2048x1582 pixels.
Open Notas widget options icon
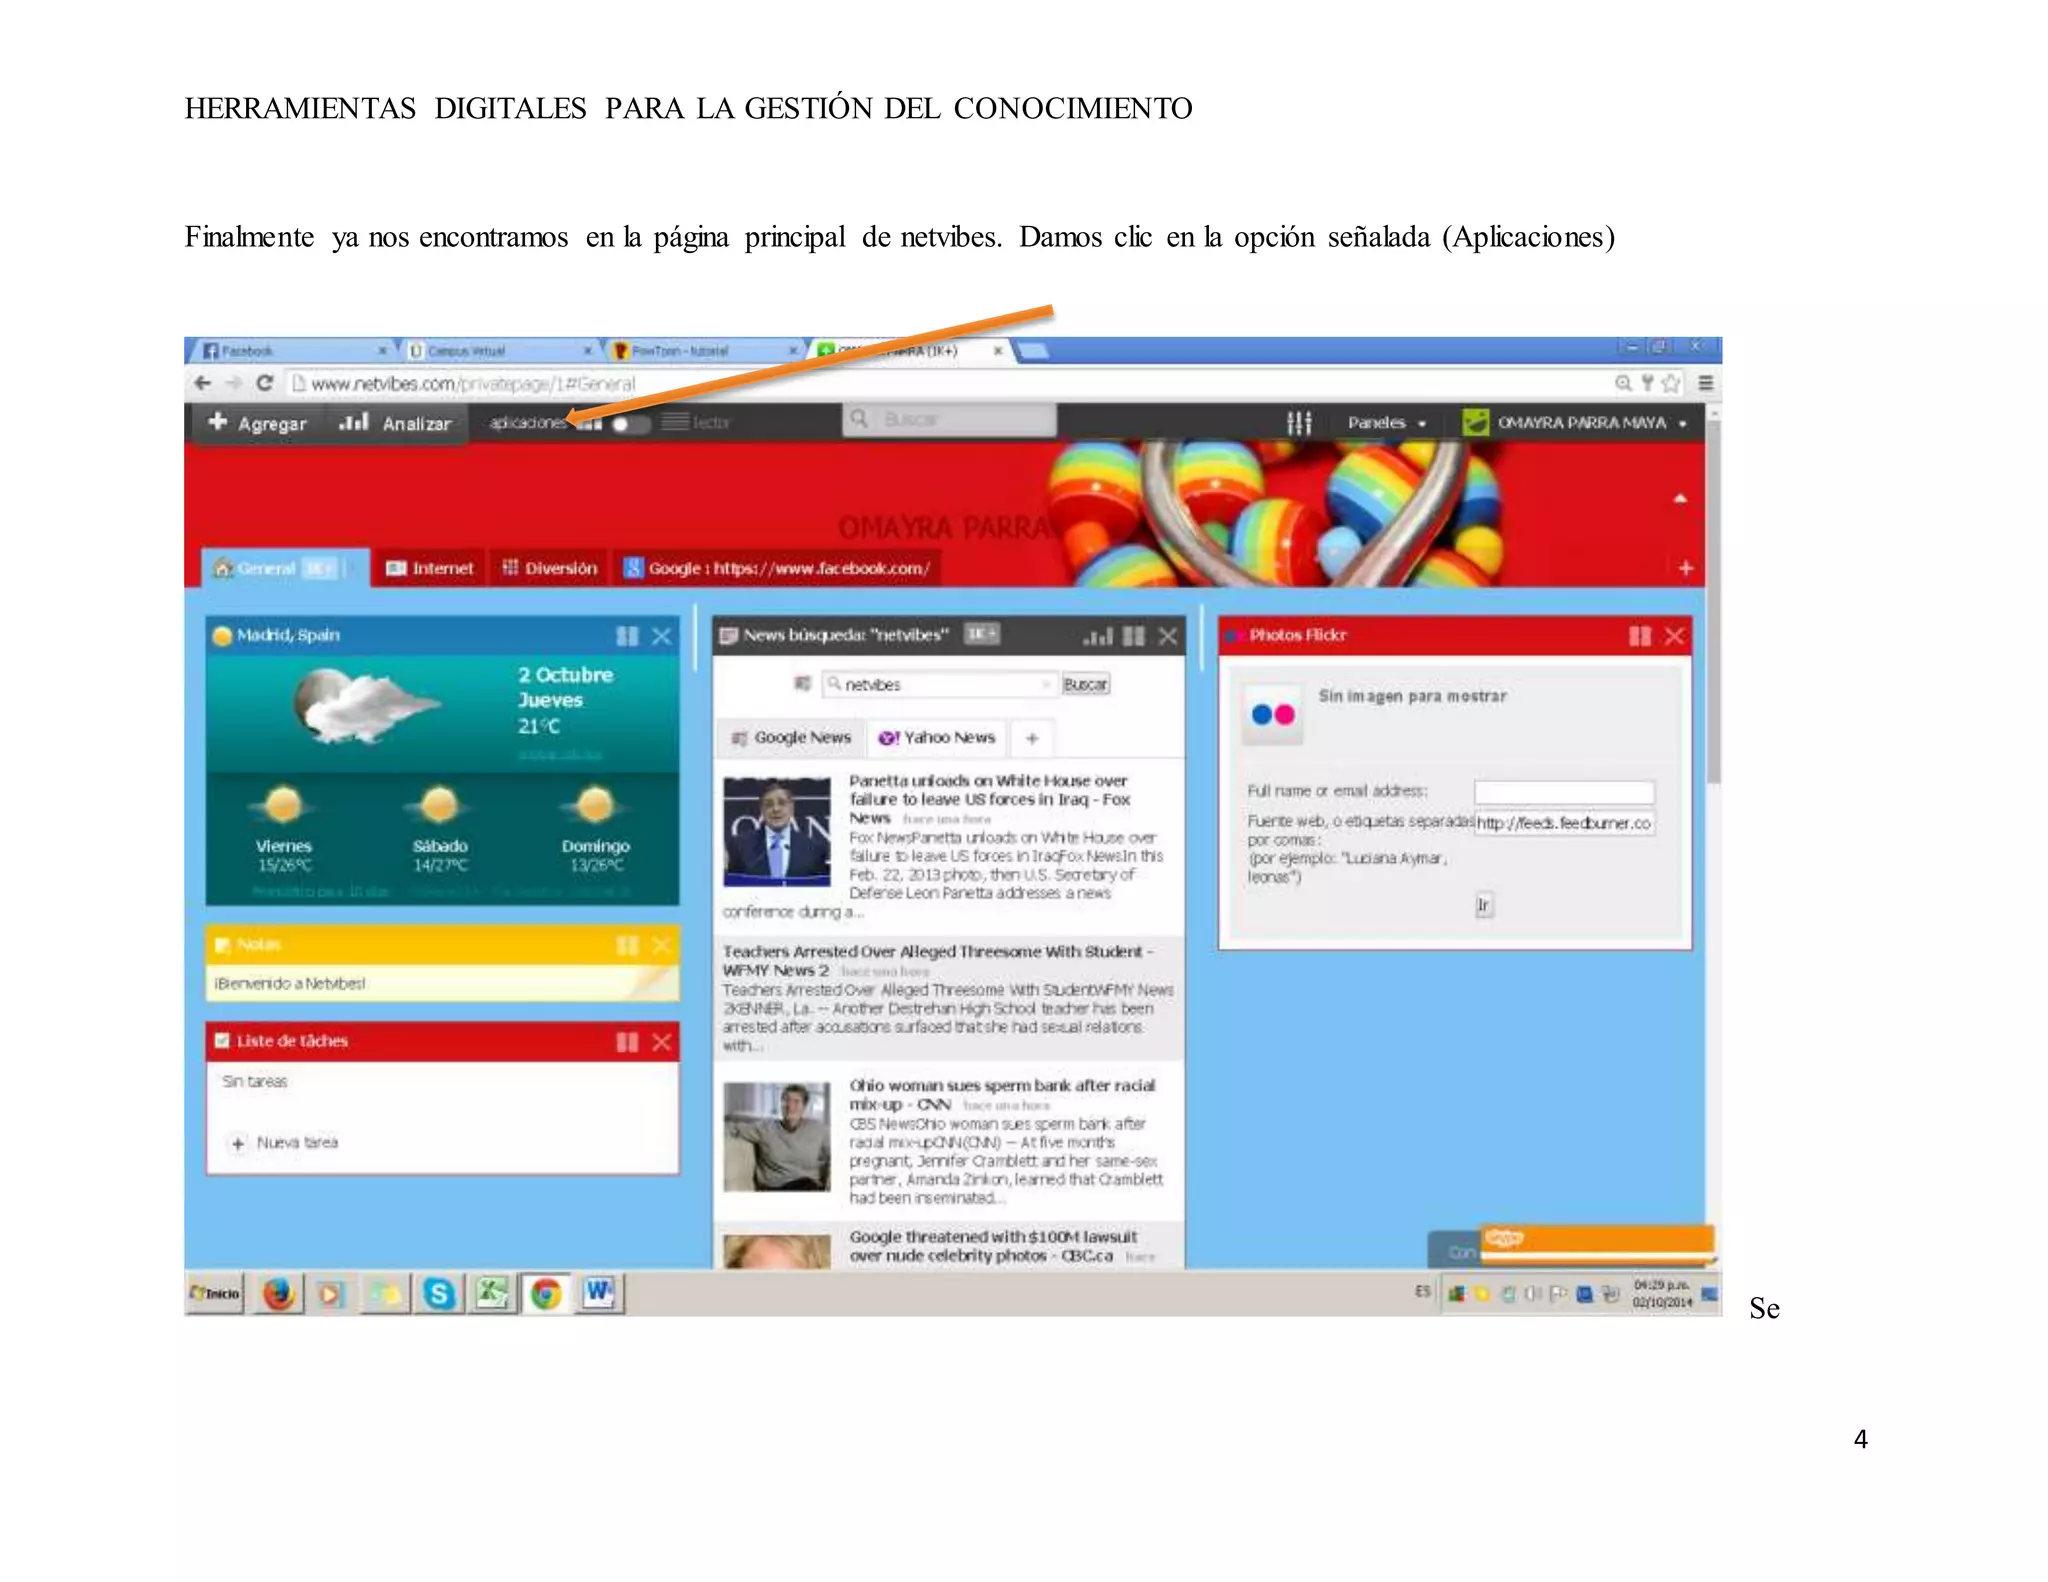(x=627, y=945)
